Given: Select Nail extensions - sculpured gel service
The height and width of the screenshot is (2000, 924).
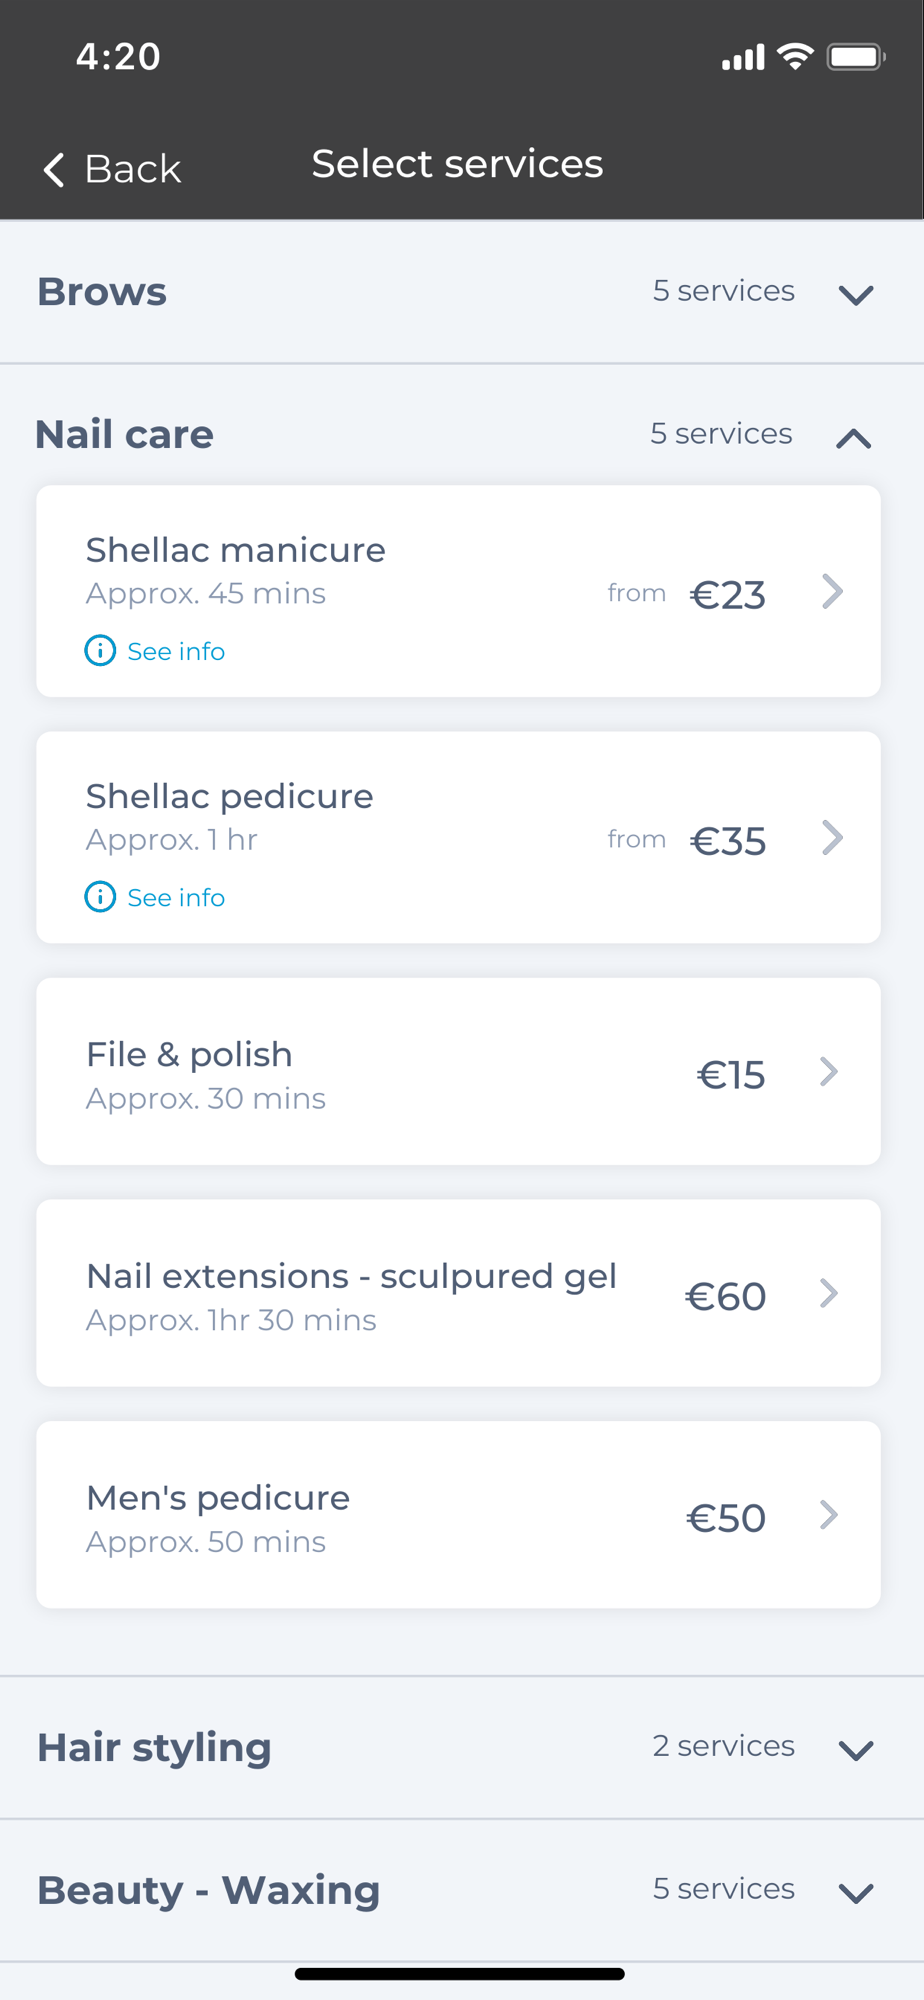Looking at the screenshot, I should point(458,1293).
